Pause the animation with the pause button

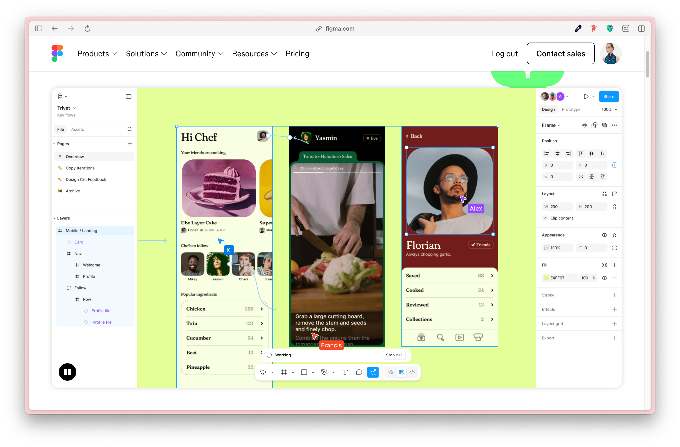67,372
